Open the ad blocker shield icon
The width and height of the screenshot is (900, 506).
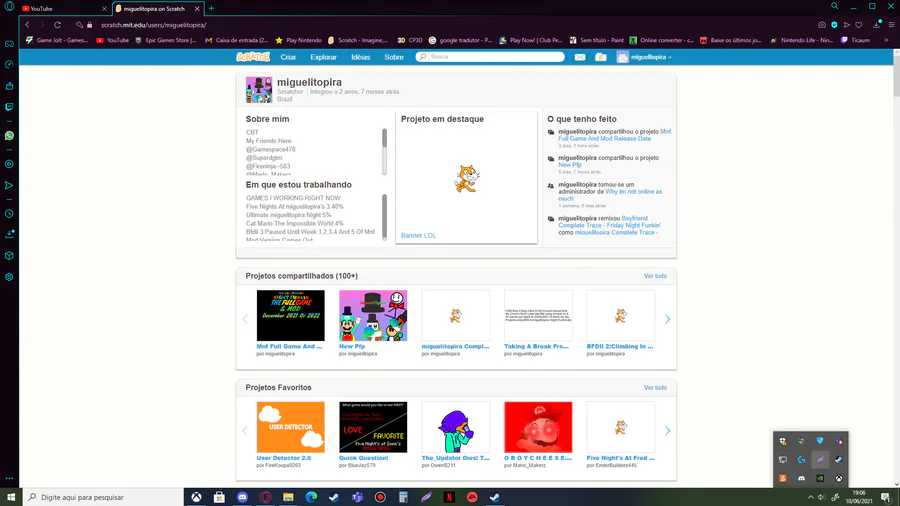click(x=835, y=25)
